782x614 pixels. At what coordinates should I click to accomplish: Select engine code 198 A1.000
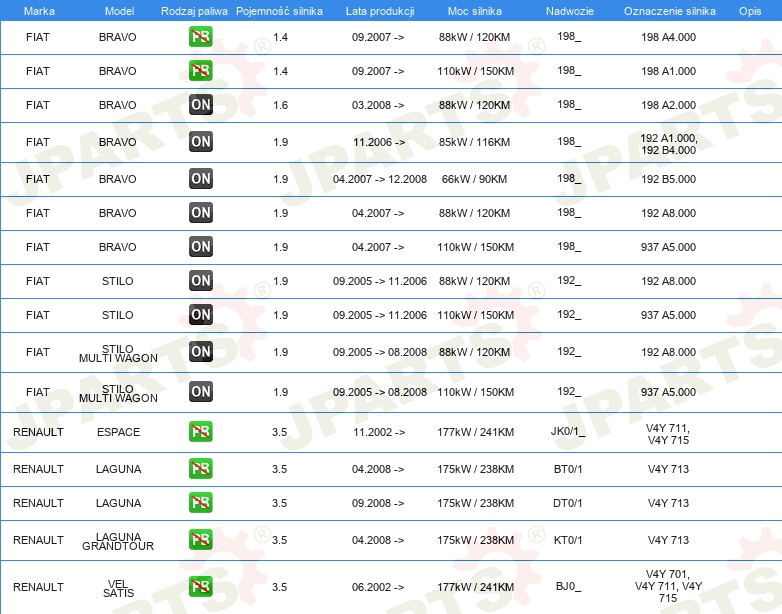click(x=668, y=71)
